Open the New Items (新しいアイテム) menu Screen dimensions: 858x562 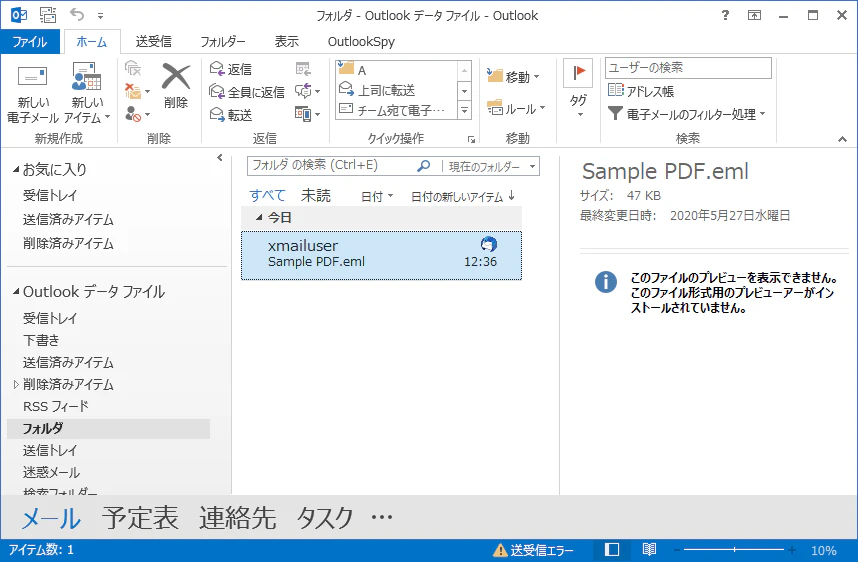87,93
